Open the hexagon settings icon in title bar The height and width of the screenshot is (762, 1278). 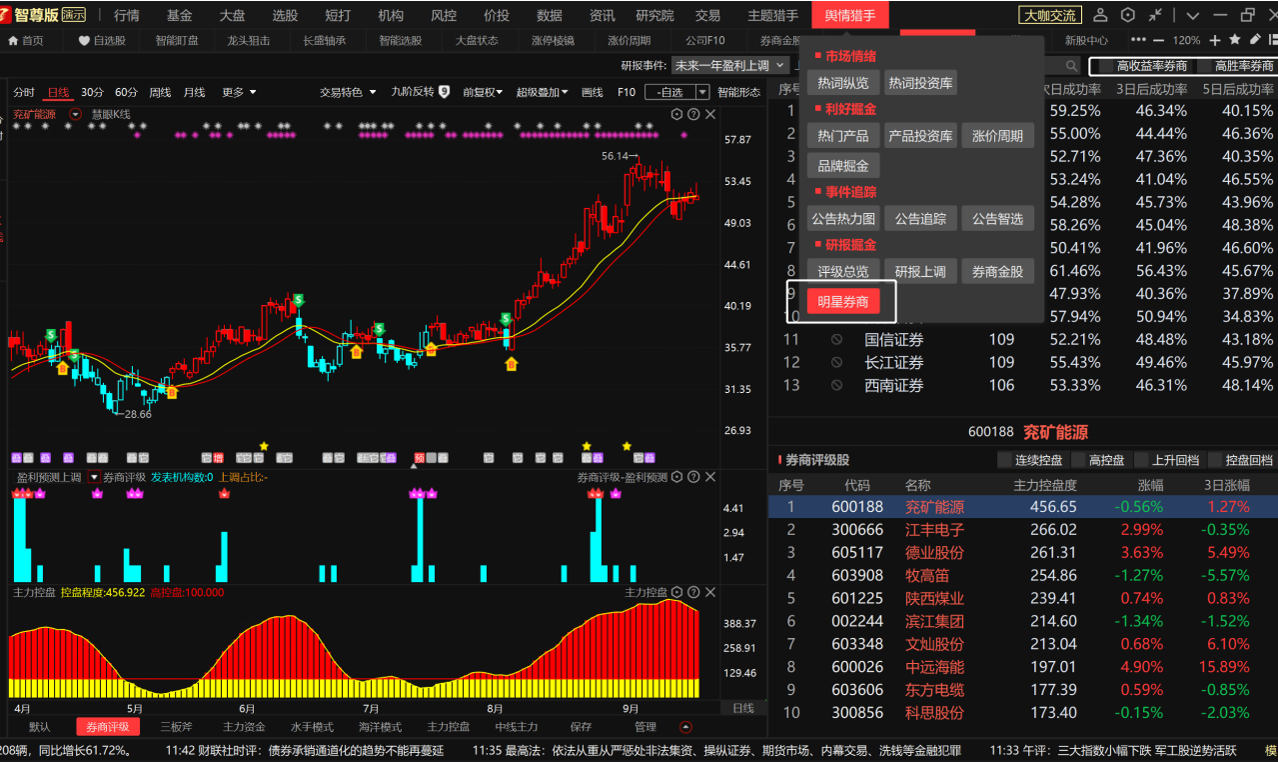[x=1128, y=15]
